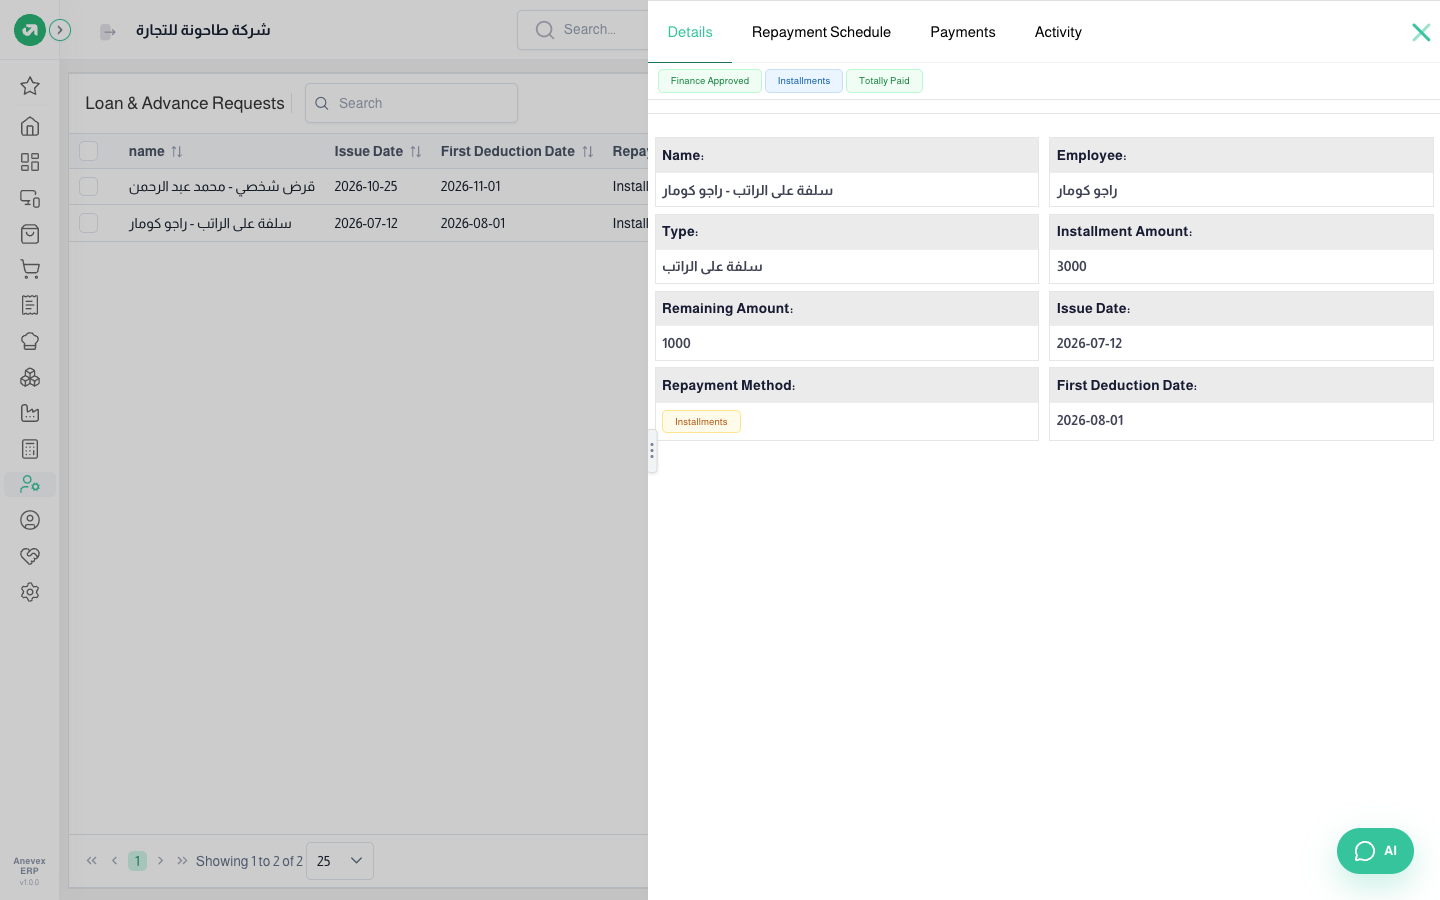Expand sidebar with the arrow circle button
This screenshot has height=900, width=1440.
pyautogui.click(x=60, y=30)
